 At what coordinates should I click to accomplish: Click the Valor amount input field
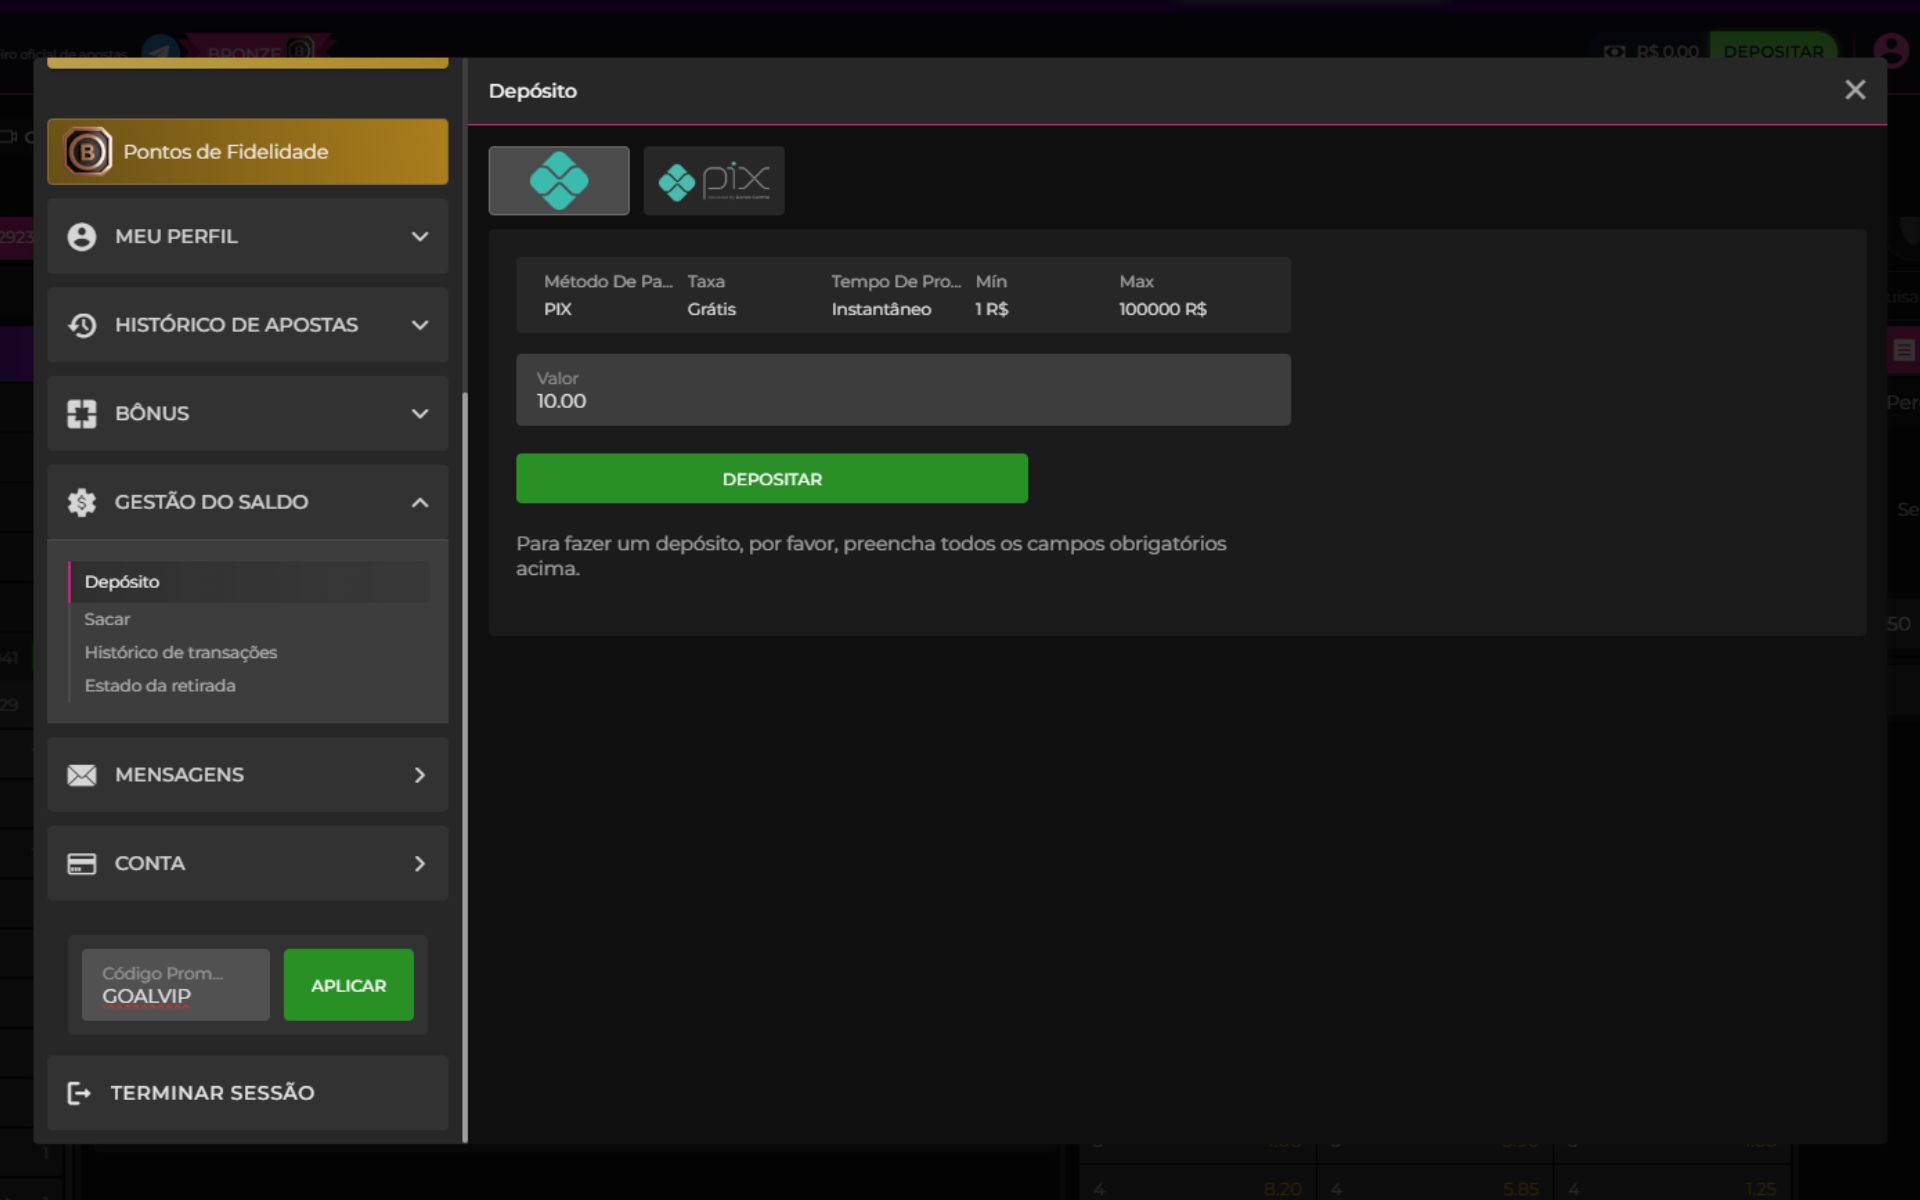(902, 391)
